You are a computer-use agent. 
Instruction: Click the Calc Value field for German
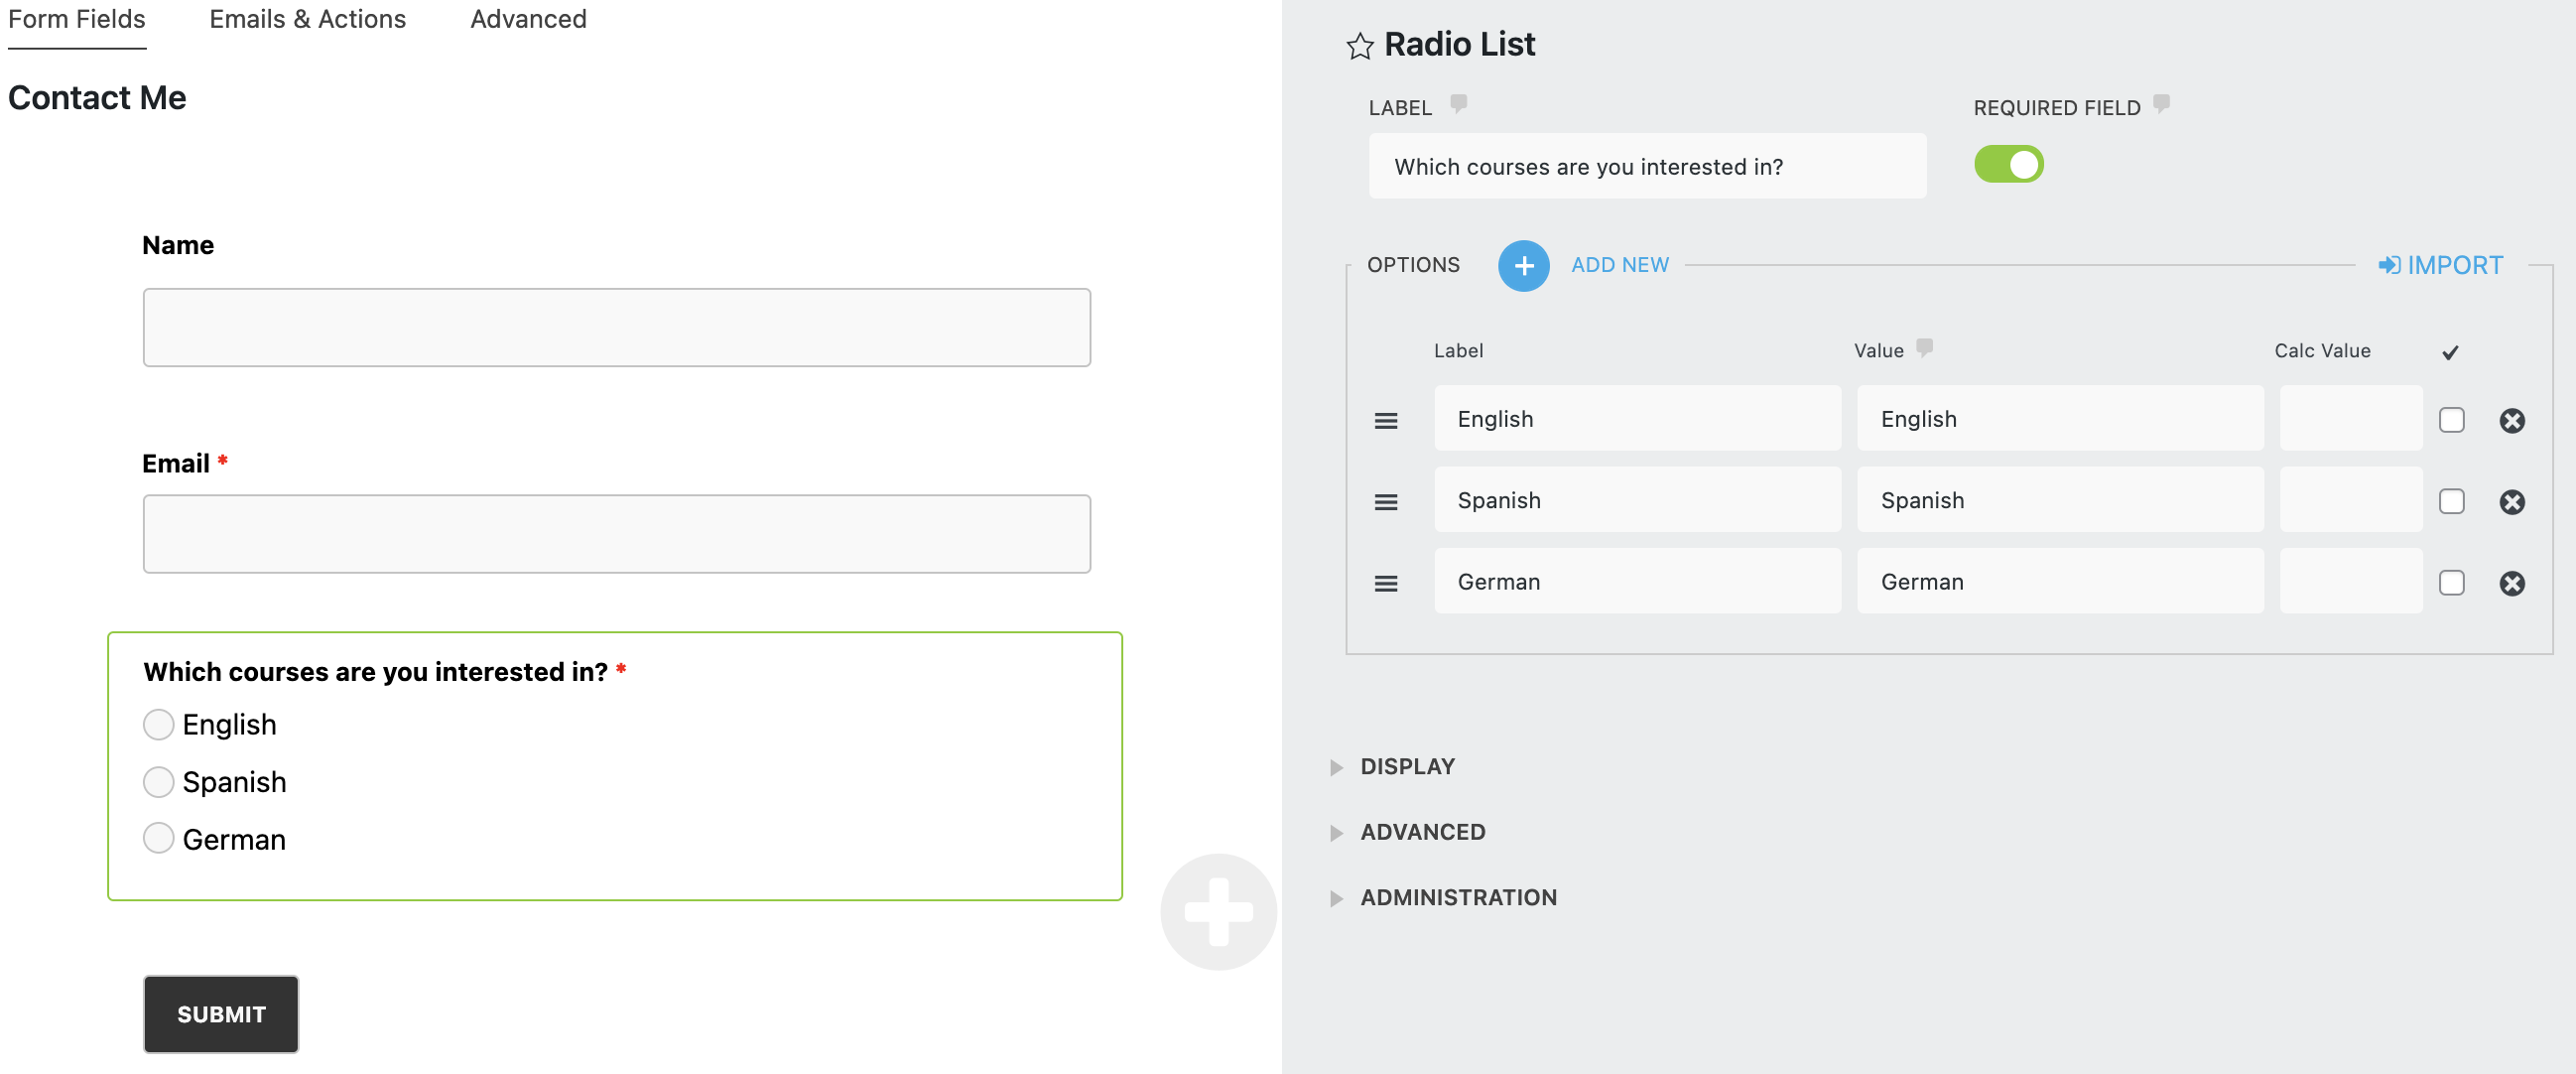2350,581
